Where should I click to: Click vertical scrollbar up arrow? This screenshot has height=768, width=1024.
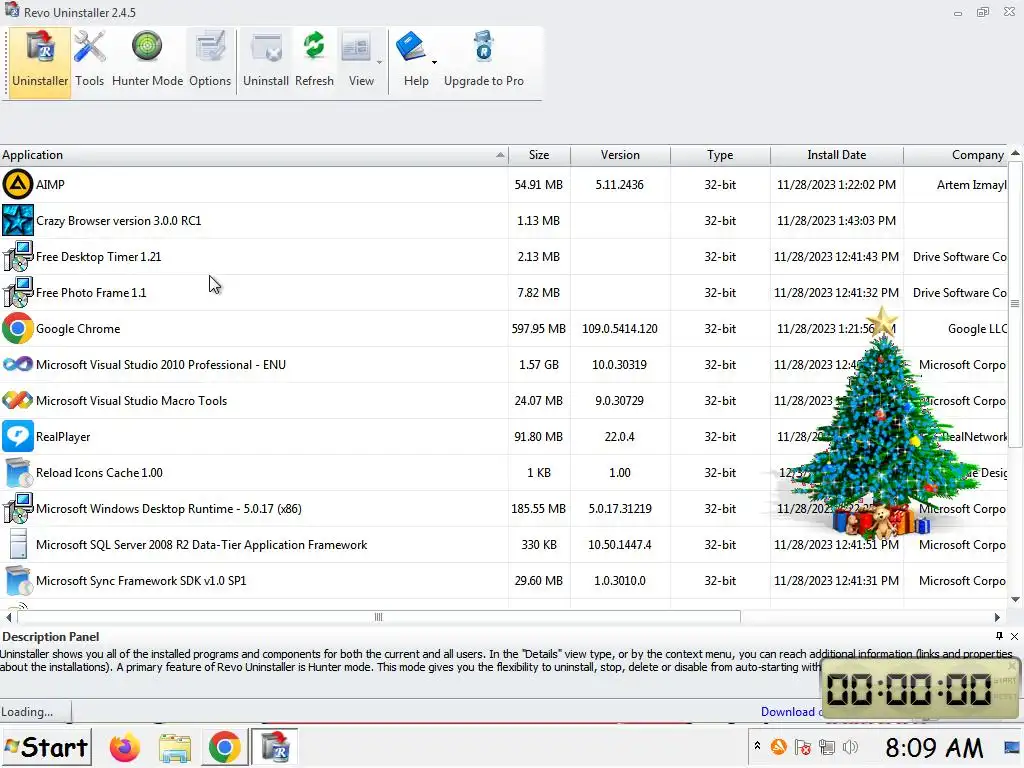click(1015, 153)
